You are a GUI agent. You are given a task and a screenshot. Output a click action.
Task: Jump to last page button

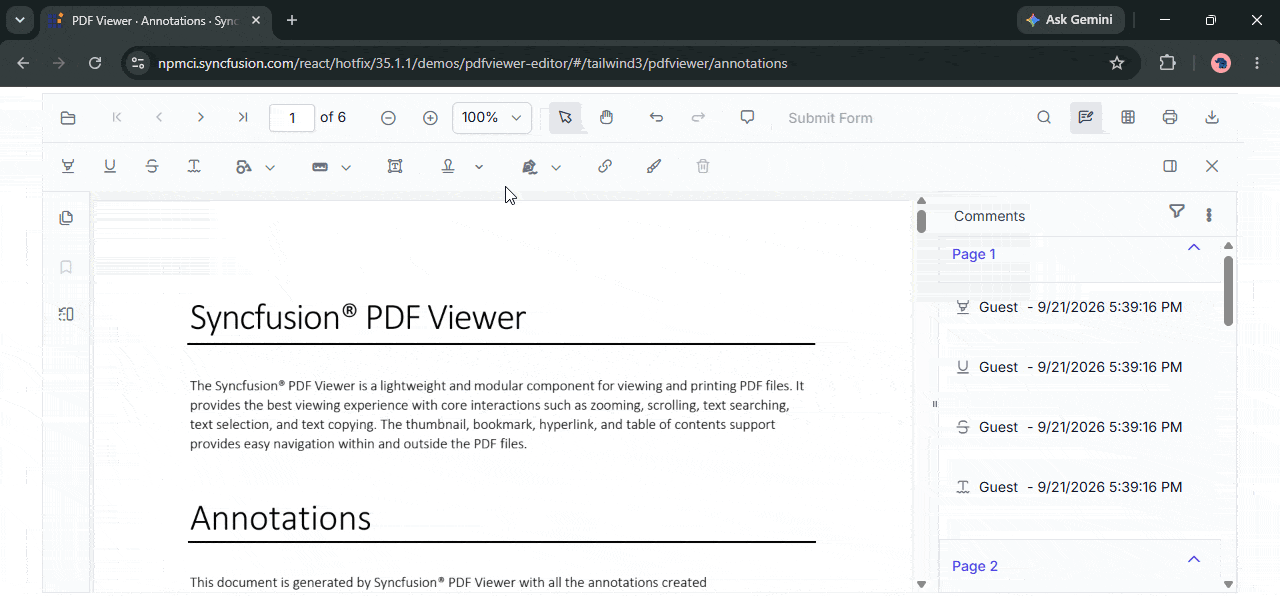click(x=243, y=118)
